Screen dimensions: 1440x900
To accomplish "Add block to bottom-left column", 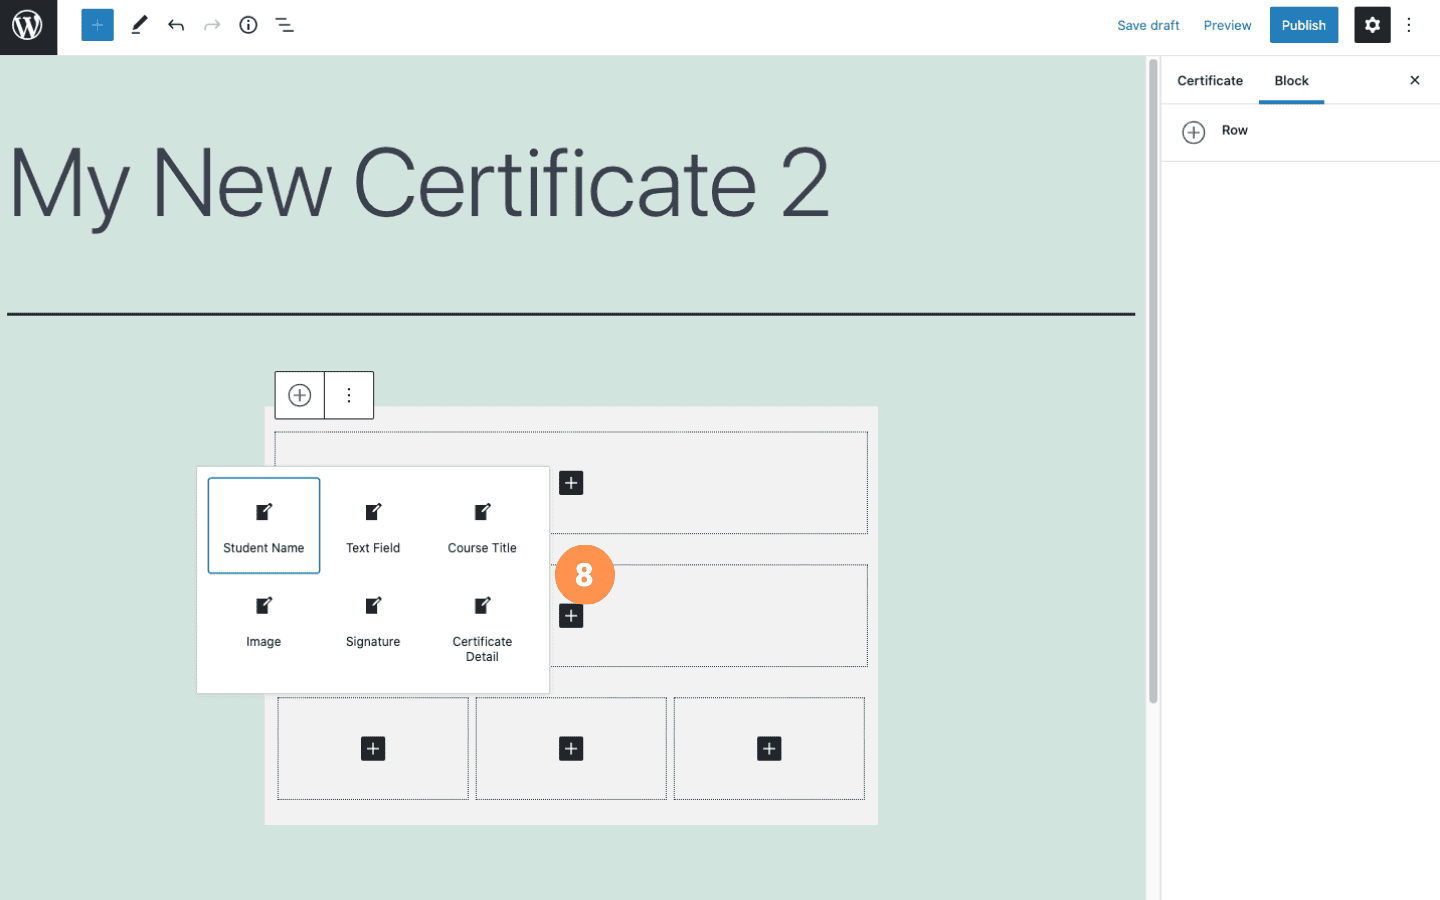I will [x=373, y=749].
